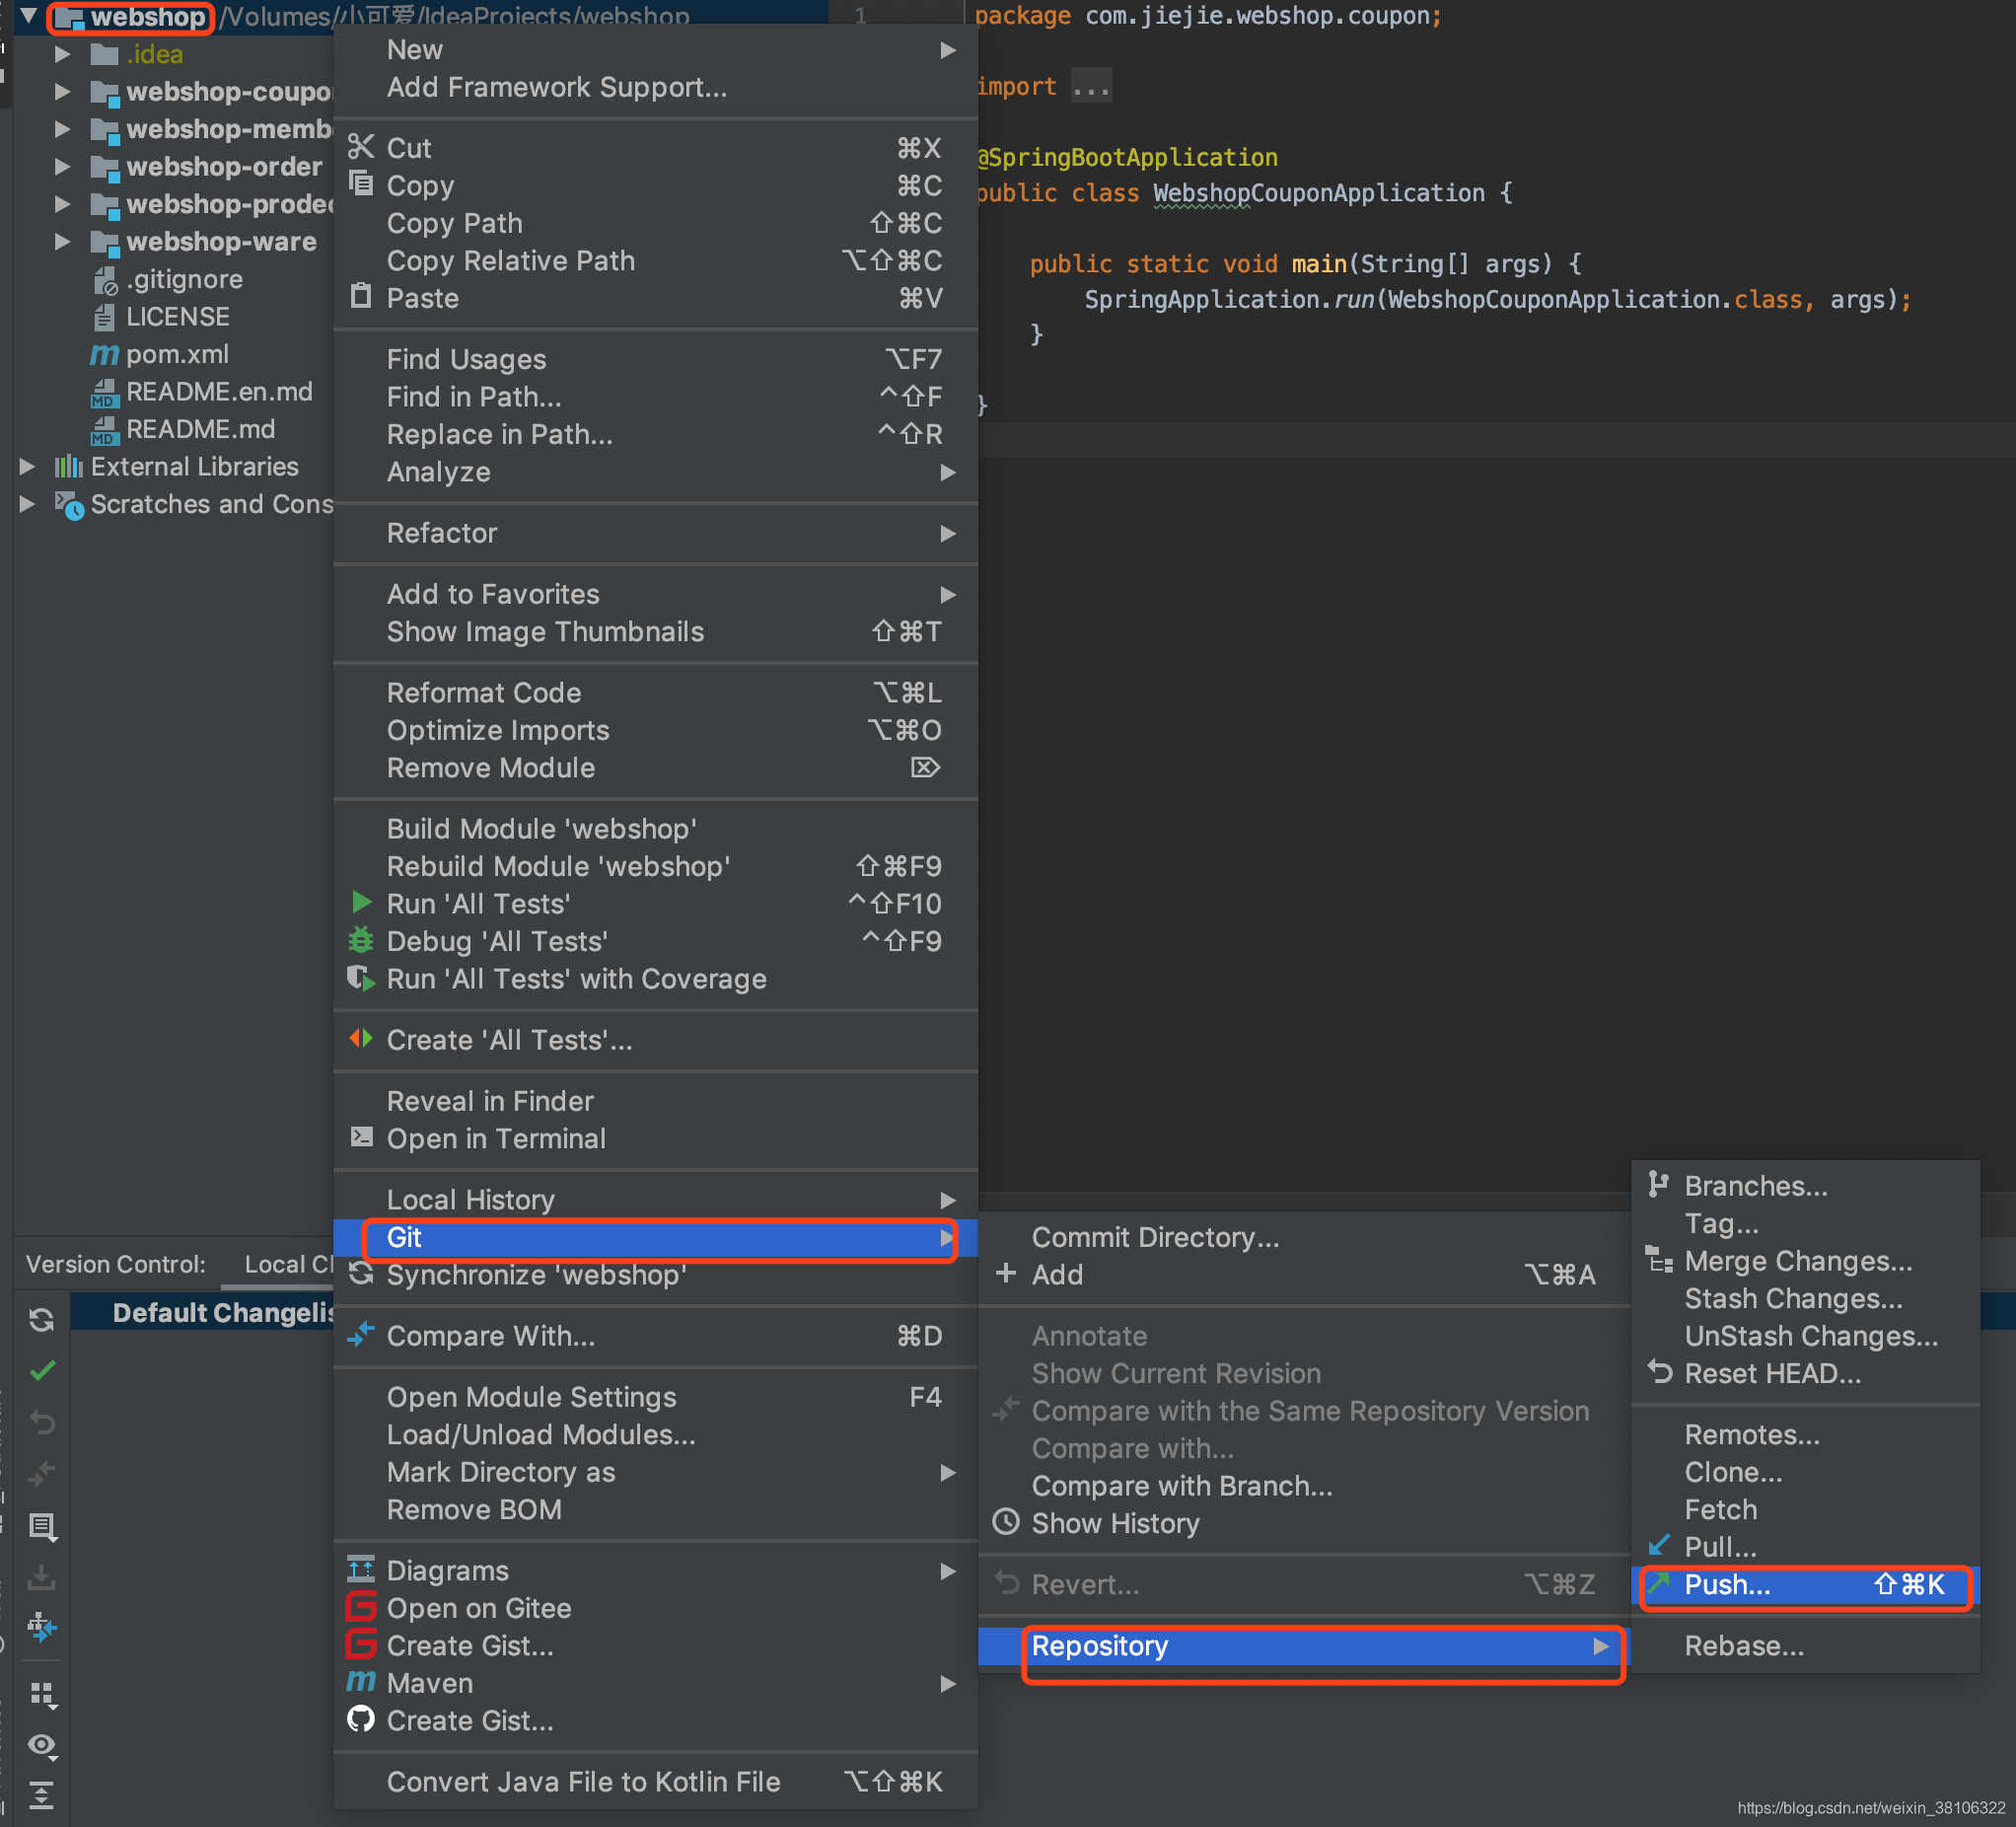This screenshot has width=2016, height=1827.
Task: Expand the External Libraries tree node
Action: [28, 466]
